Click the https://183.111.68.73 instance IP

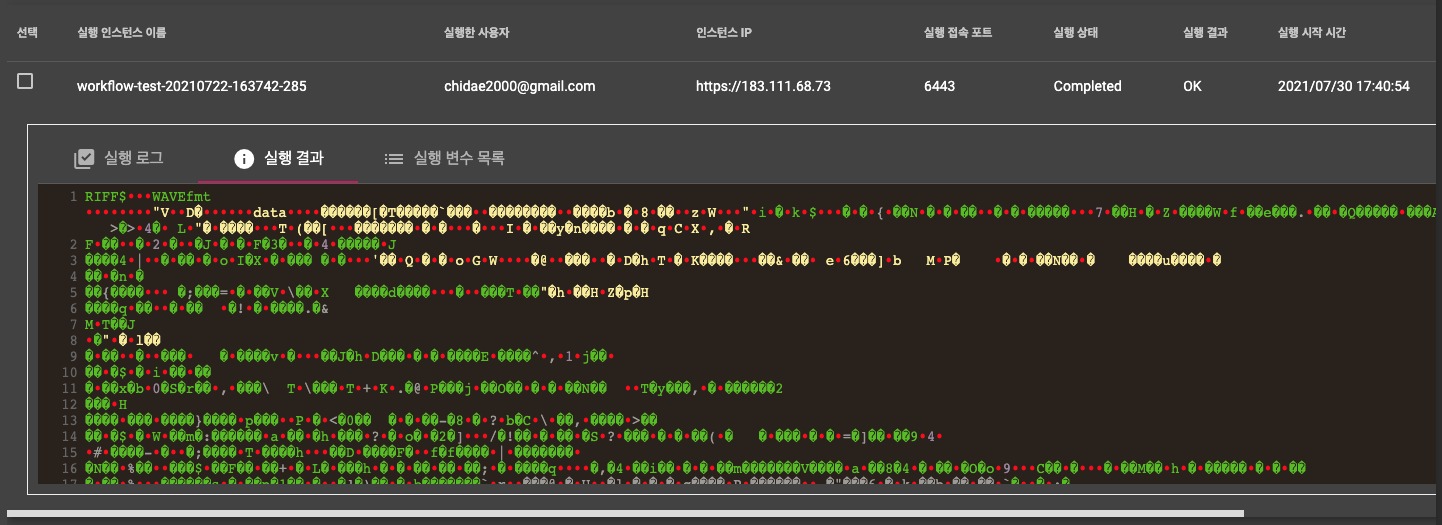point(763,86)
